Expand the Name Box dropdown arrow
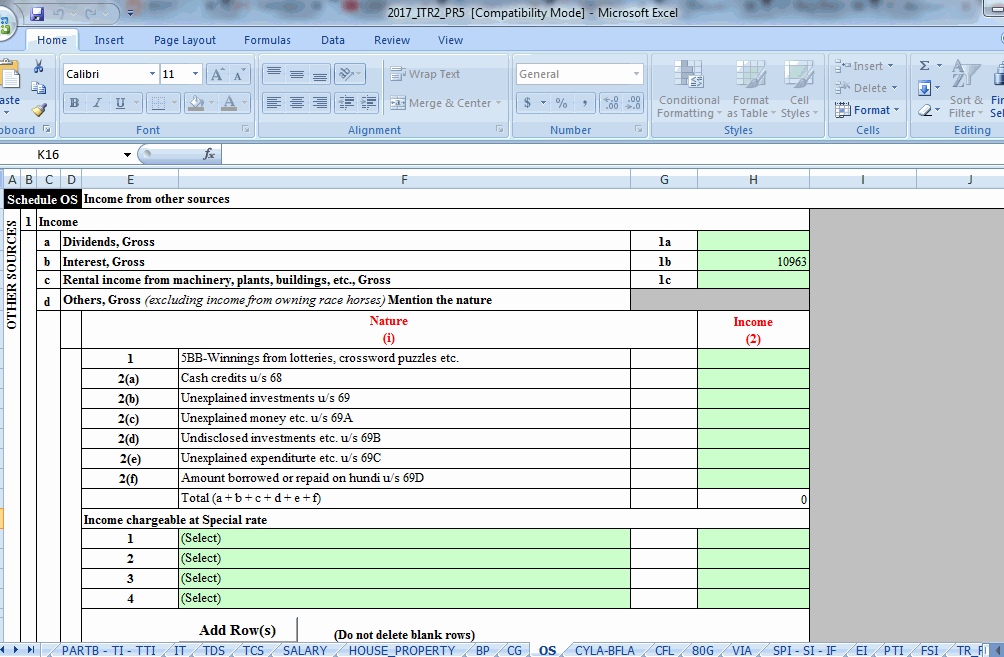 pos(127,154)
